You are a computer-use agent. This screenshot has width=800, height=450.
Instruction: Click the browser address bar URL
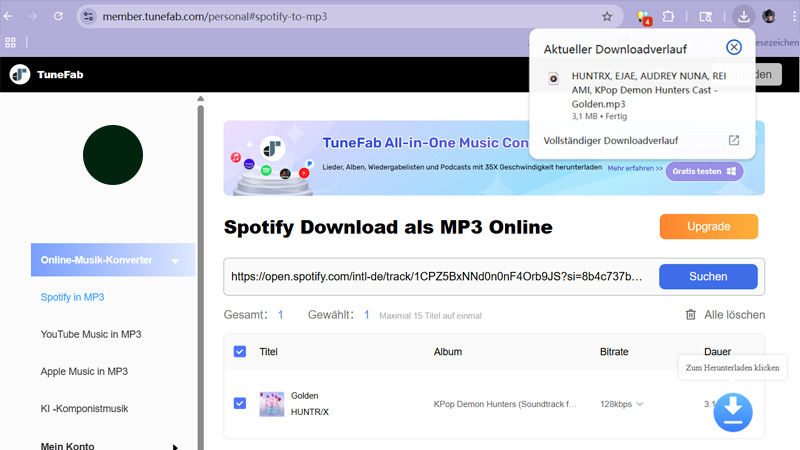(215, 16)
